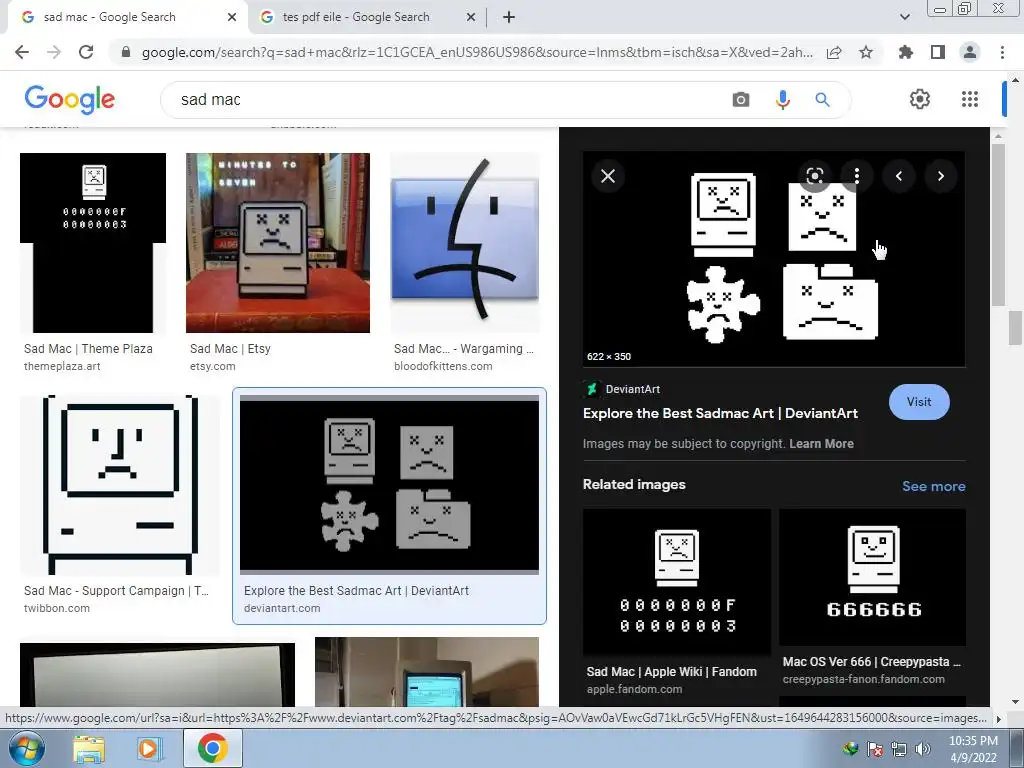
Task: Open the Chrome three-dot menu
Action: point(1002,52)
